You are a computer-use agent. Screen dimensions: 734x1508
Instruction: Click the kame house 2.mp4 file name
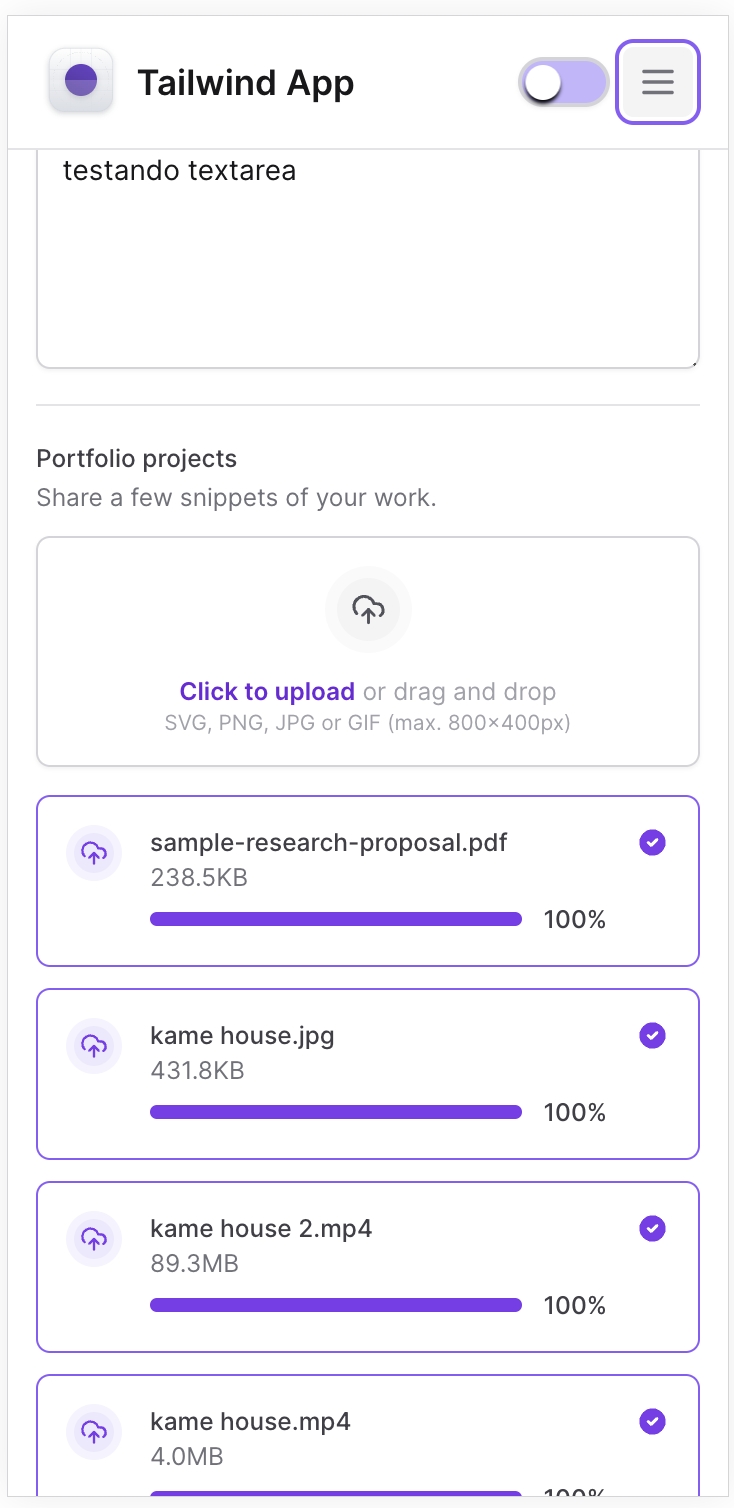[x=261, y=1228]
